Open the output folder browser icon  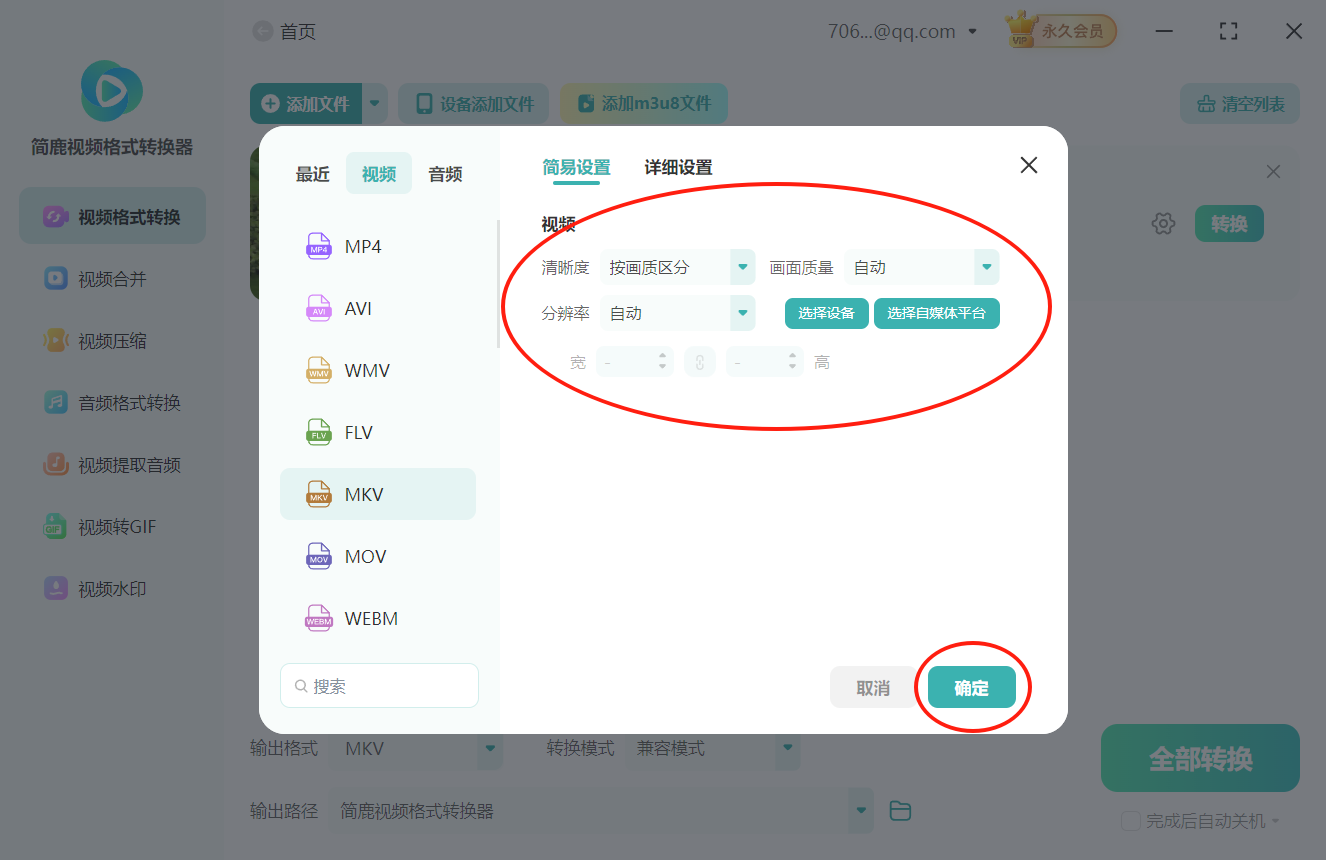pos(899,810)
